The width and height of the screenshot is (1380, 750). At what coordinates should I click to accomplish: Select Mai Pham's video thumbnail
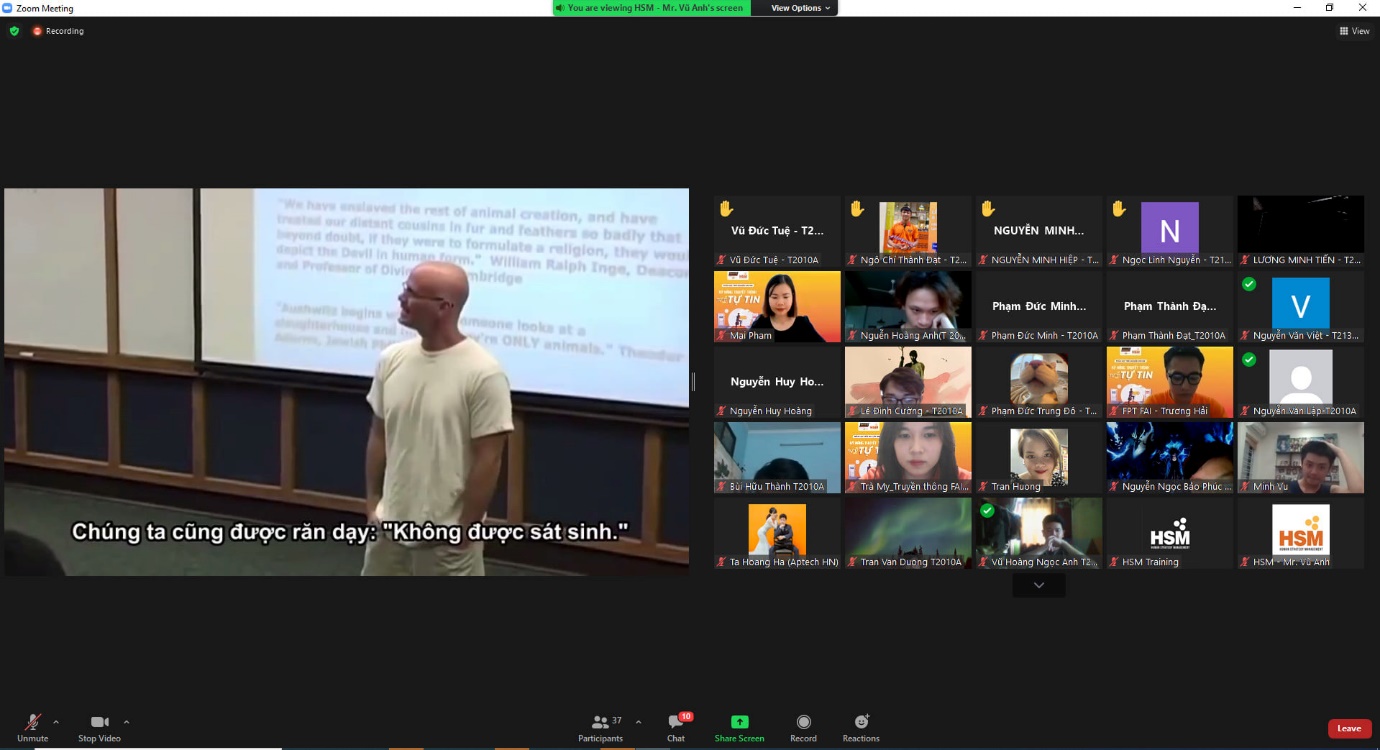pyautogui.click(x=777, y=306)
